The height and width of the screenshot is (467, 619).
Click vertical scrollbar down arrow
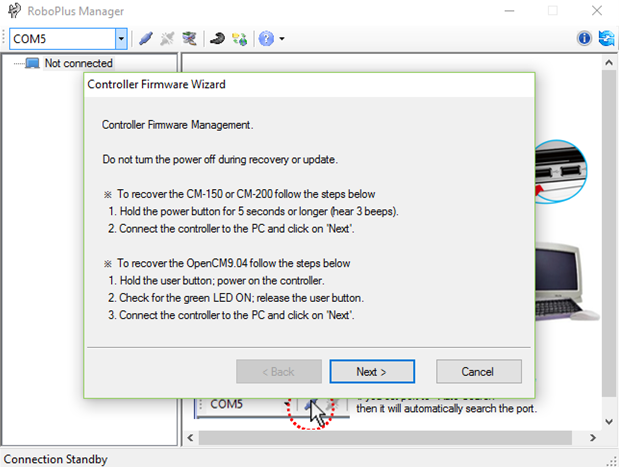(609, 421)
